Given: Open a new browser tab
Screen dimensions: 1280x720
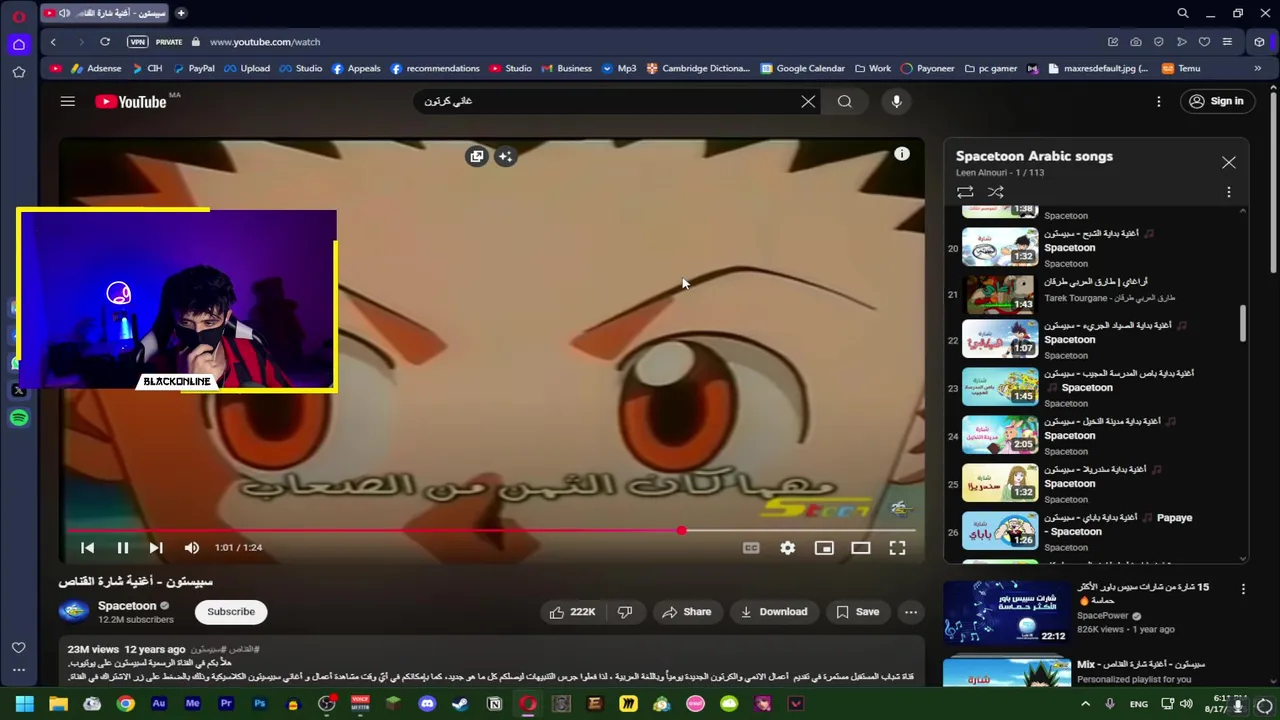Looking at the screenshot, I should coord(181,13).
